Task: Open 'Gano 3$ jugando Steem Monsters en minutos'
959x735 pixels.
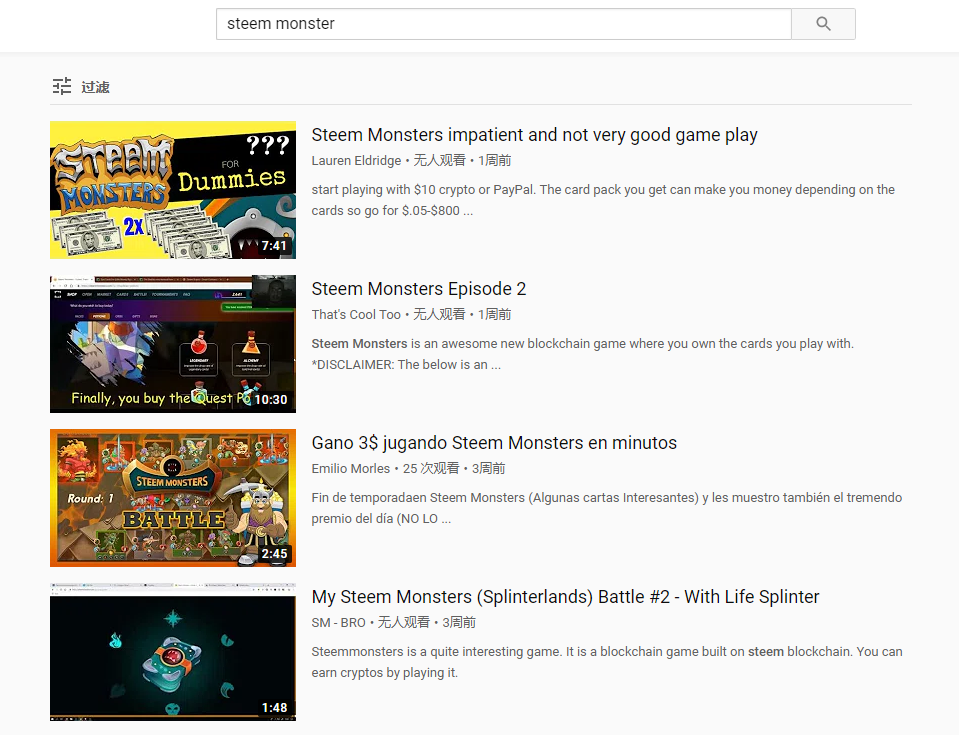Action: pos(494,443)
